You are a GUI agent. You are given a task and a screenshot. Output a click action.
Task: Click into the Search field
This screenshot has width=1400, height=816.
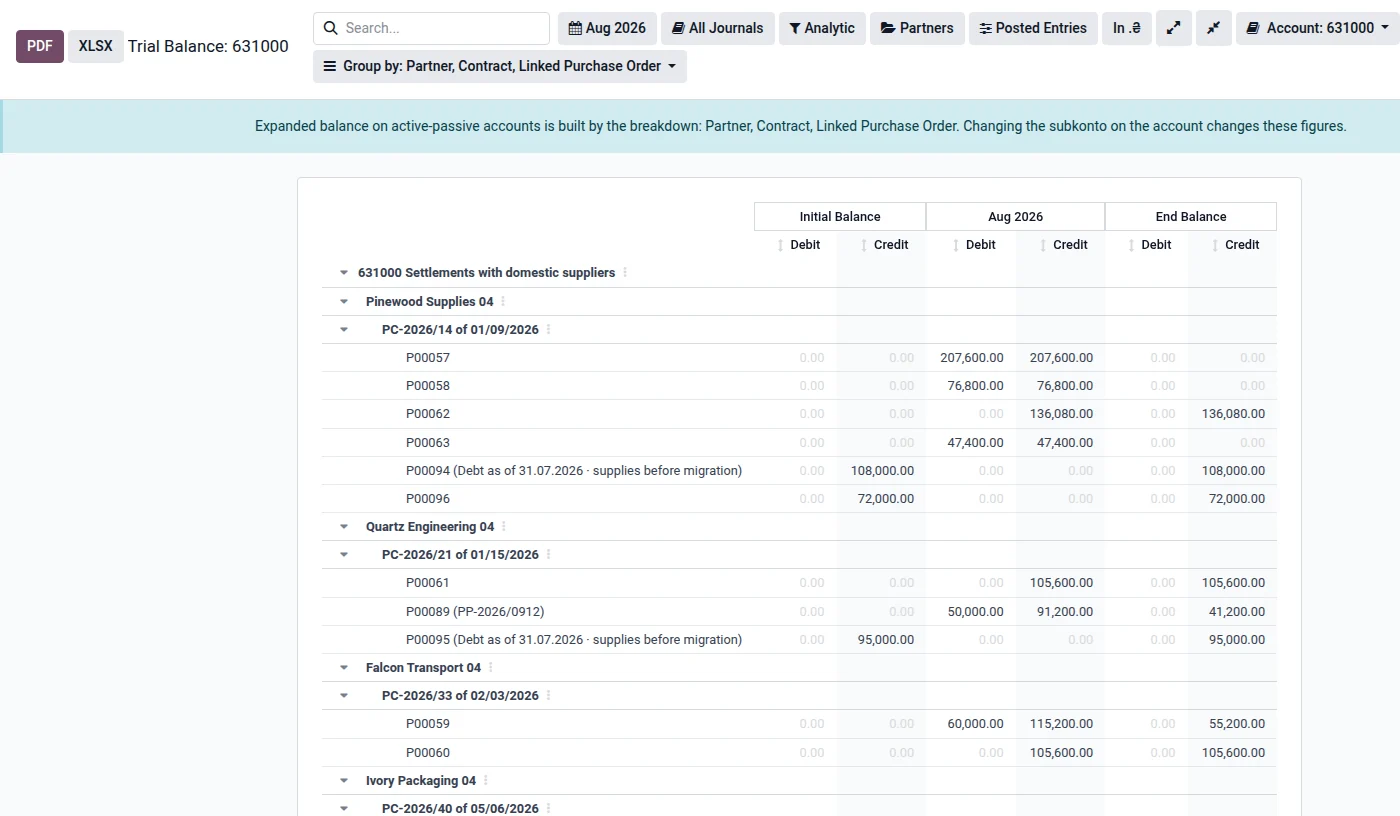click(x=431, y=28)
